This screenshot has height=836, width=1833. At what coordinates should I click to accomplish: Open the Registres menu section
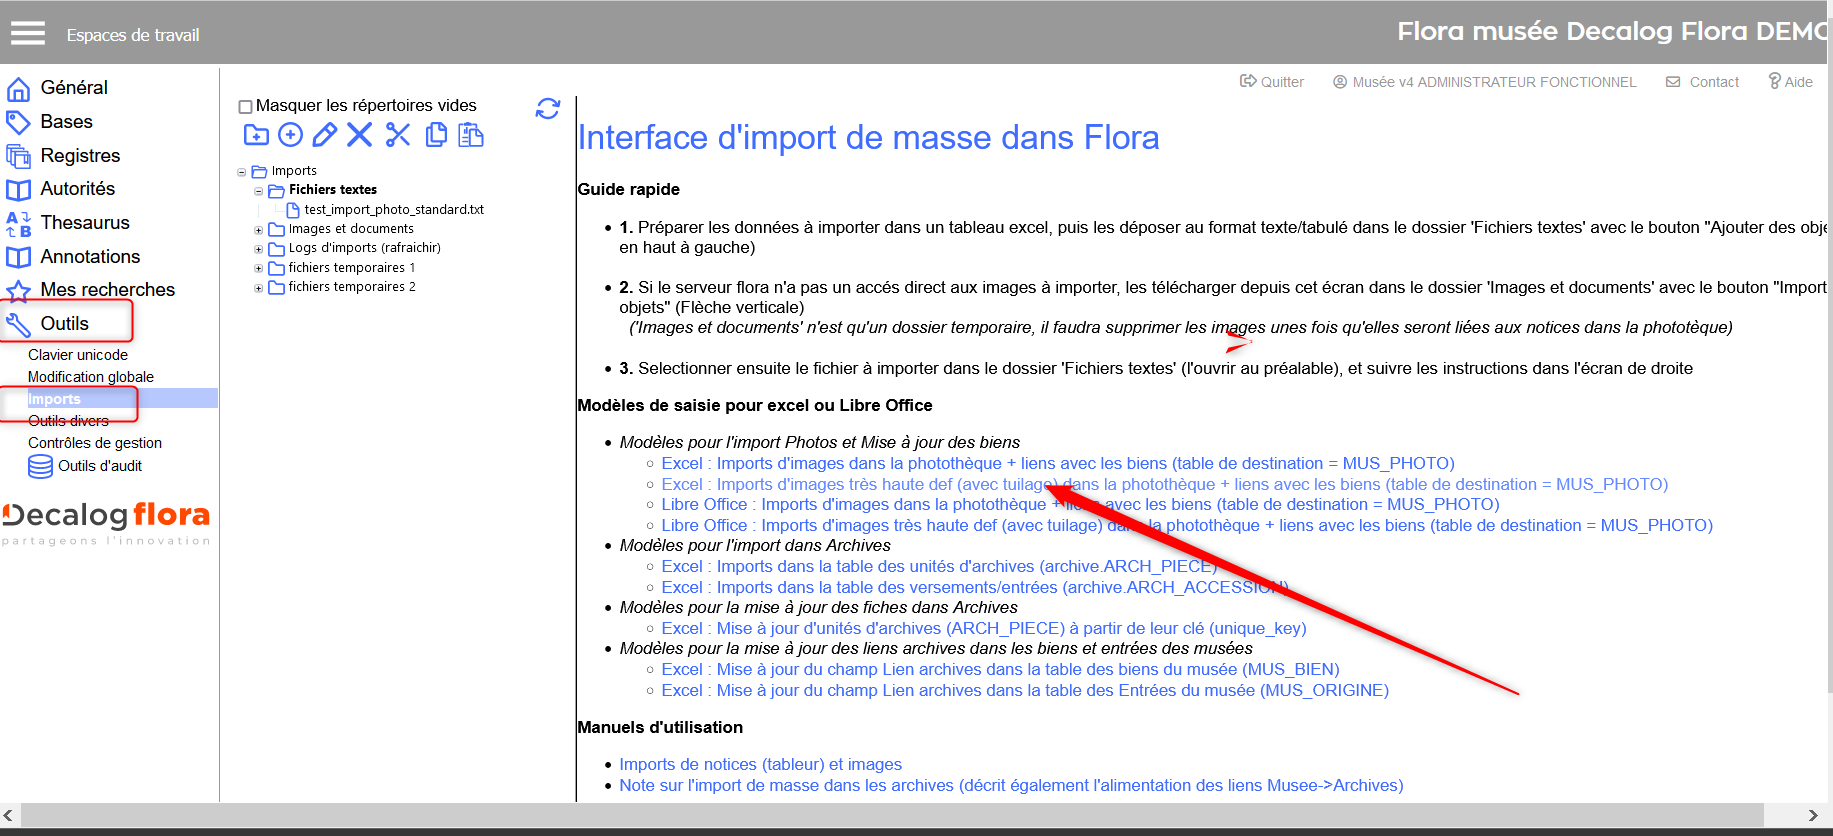[80, 156]
